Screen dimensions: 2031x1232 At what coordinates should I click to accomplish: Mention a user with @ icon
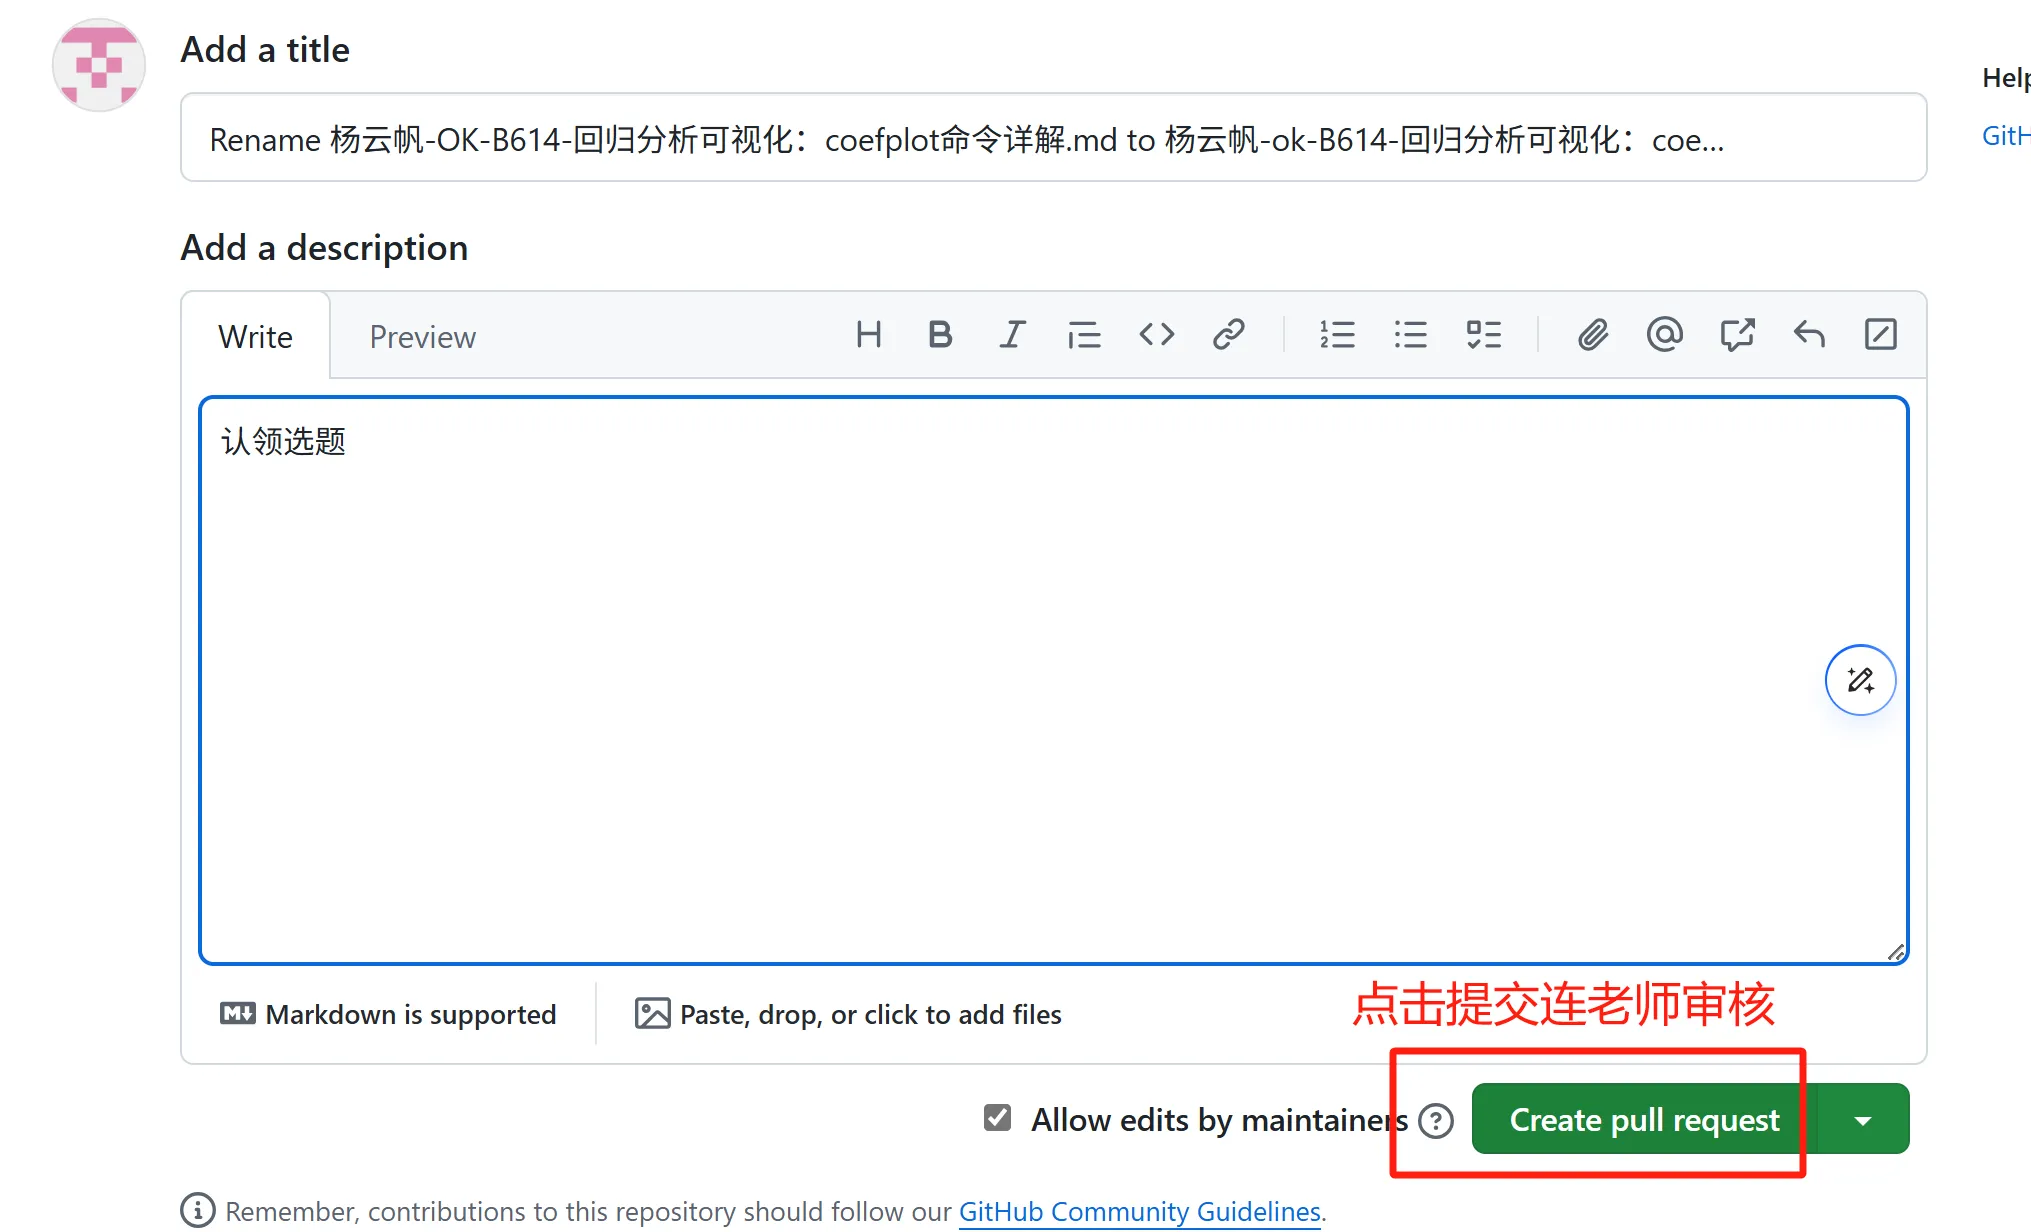point(1664,335)
